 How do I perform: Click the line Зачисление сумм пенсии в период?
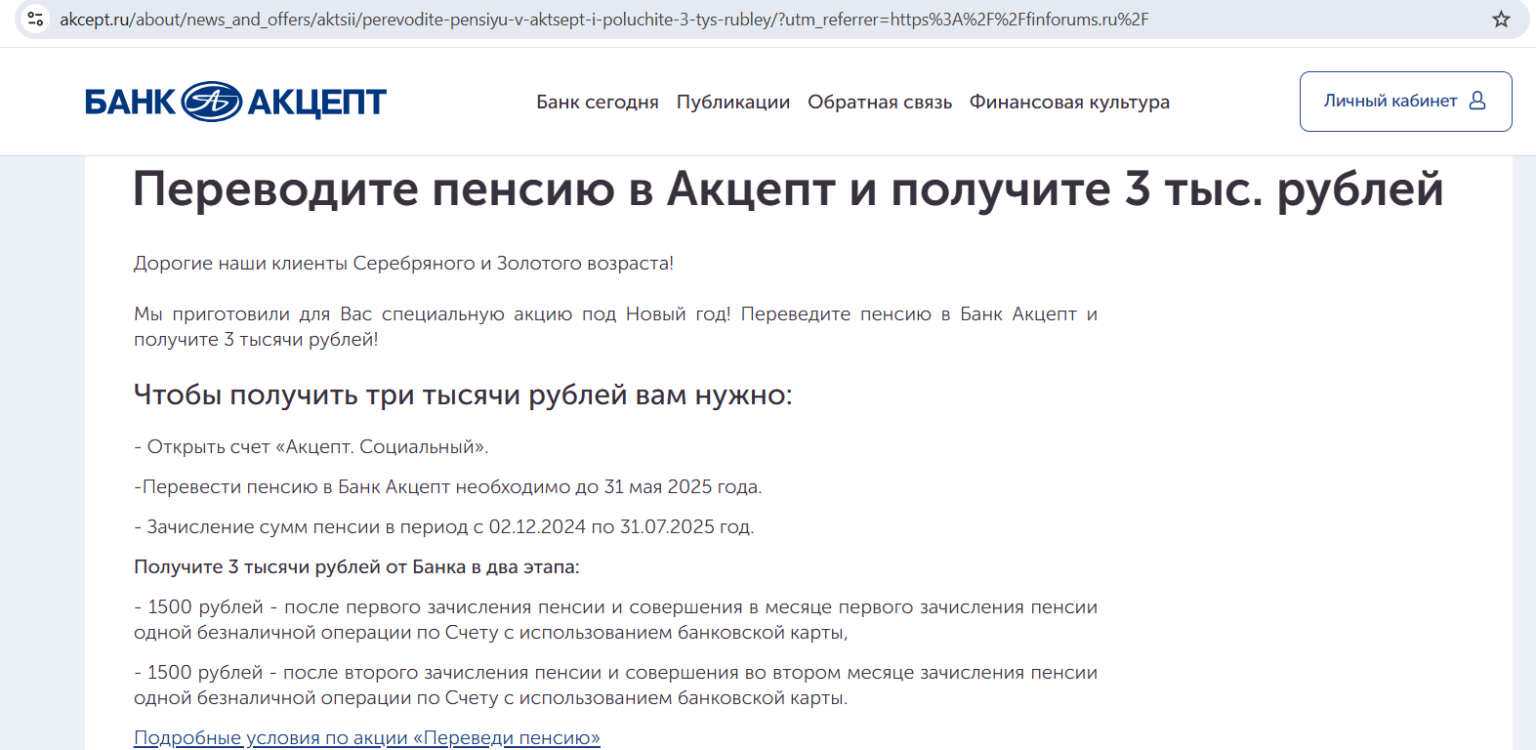click(x=444, y=526)
